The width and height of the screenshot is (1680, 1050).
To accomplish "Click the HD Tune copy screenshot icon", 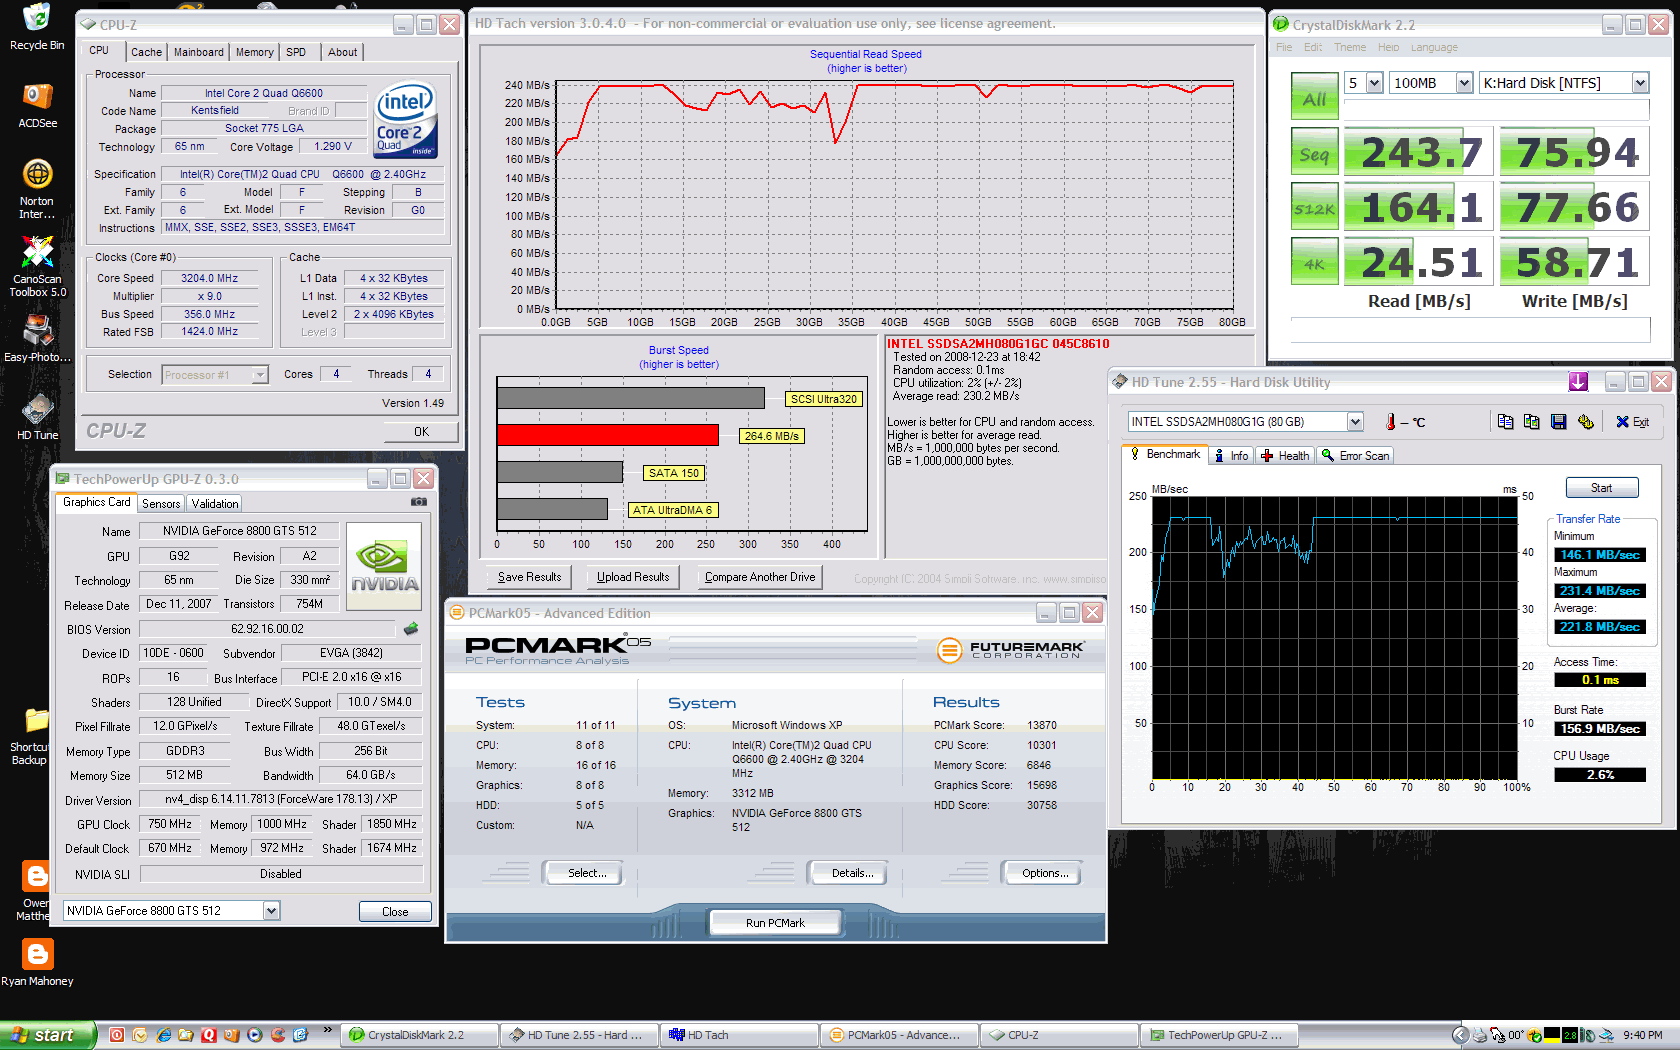I will click(1531, 422).
